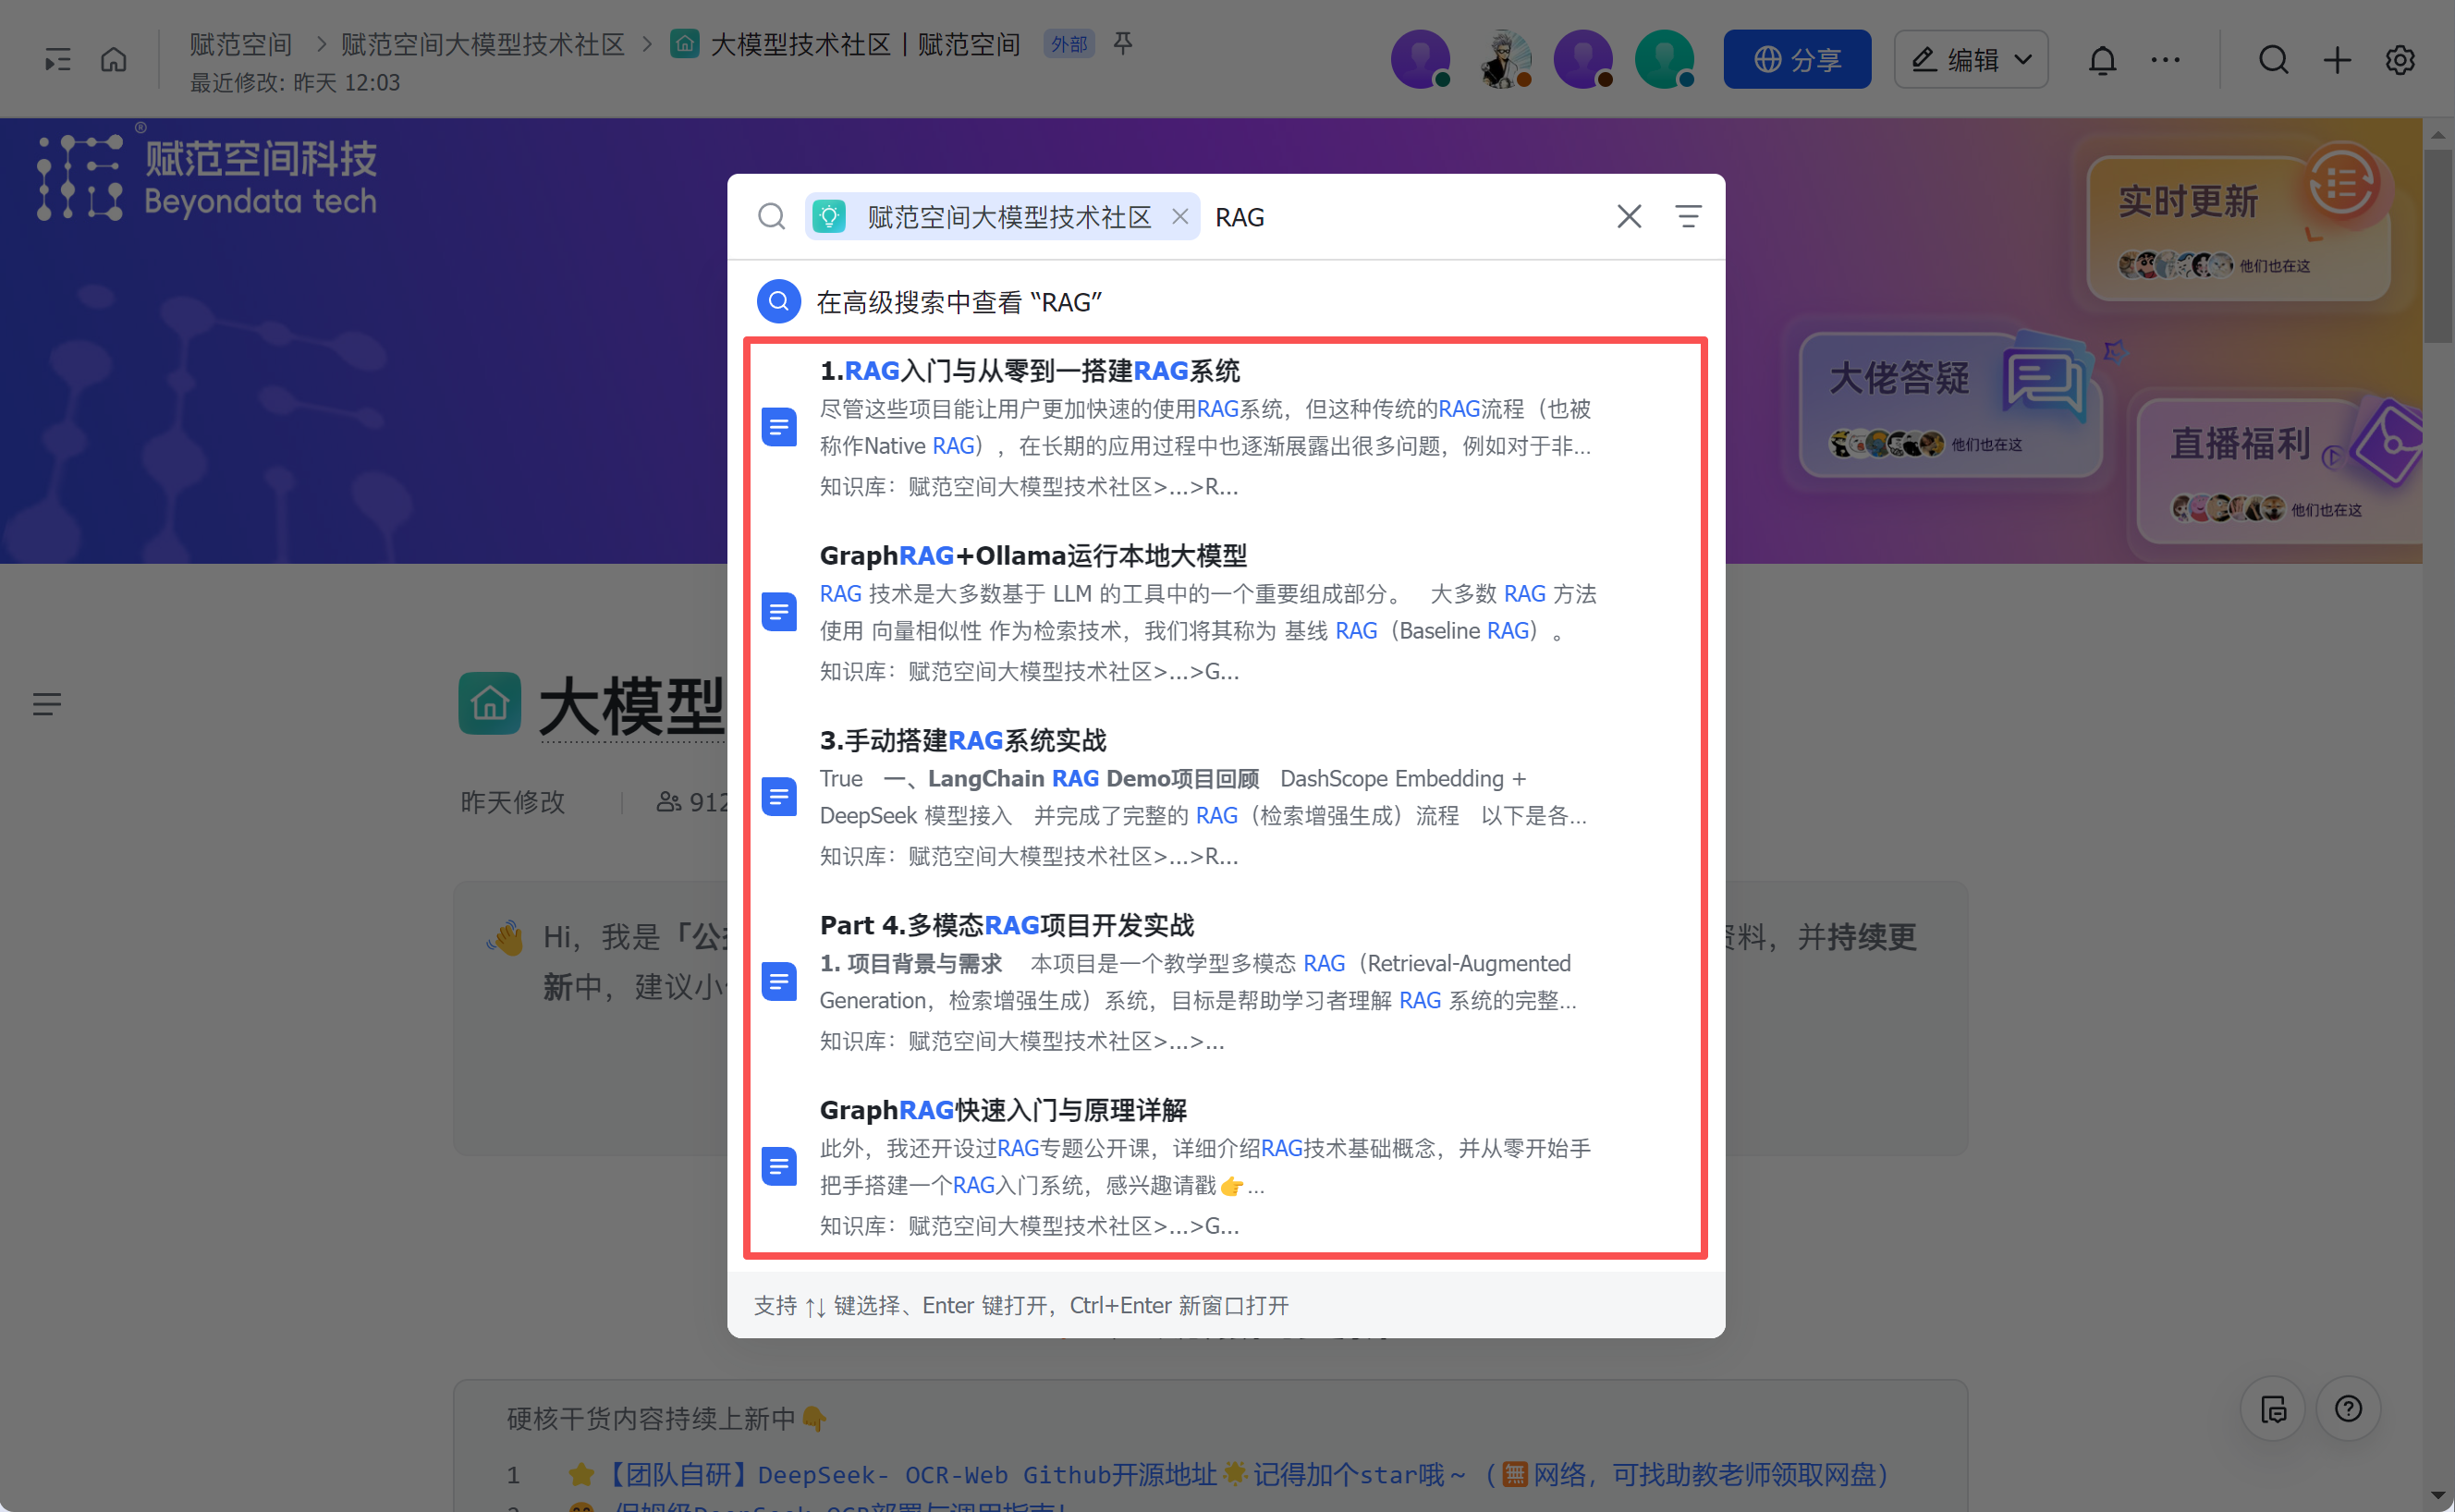Click the search input containing RAG

[1403, 217]
